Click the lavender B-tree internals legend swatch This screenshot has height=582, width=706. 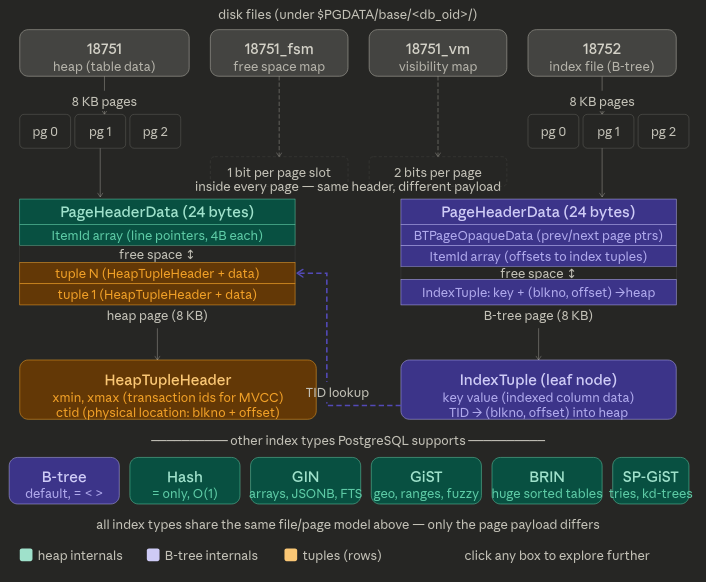click(153, 555)
